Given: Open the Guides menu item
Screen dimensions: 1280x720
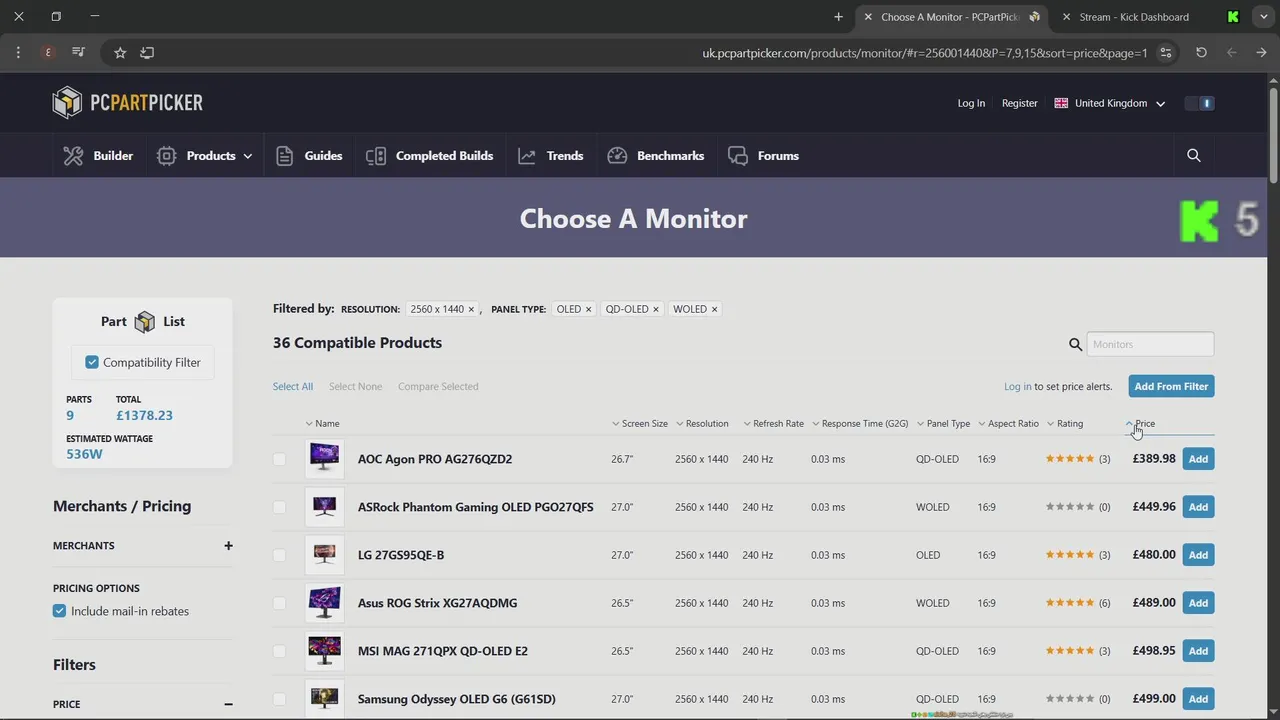Looking at the screenshot, I should click(309, 155).
